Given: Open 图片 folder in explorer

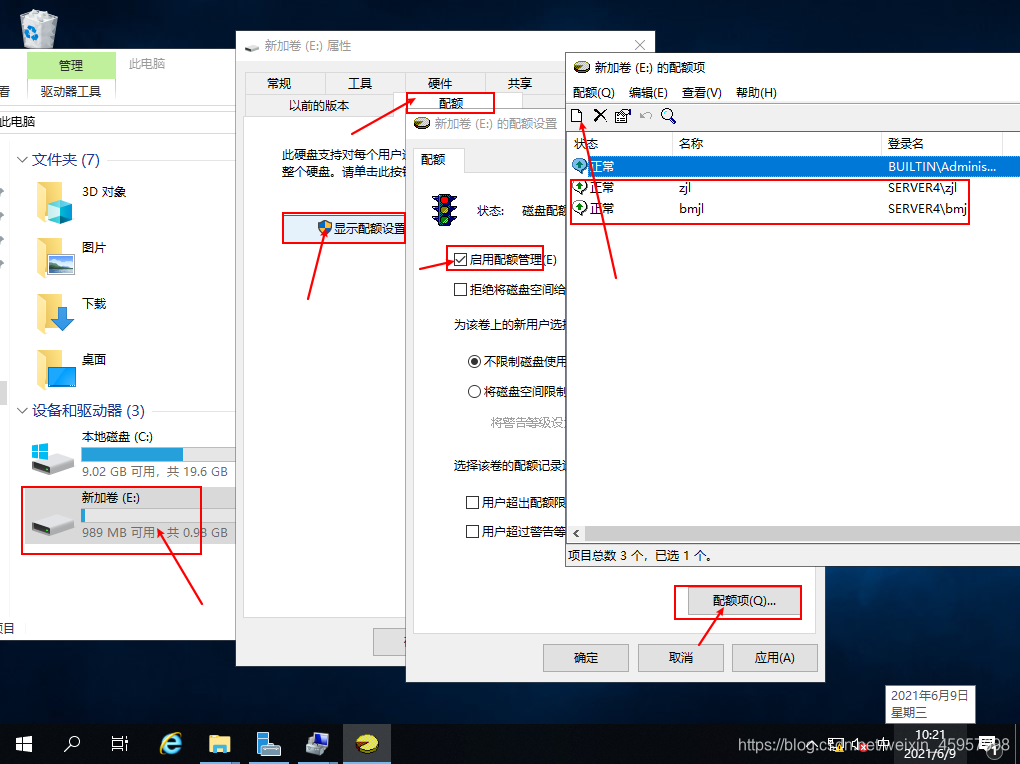Looking at the screenshot, I should pos(72,256).
